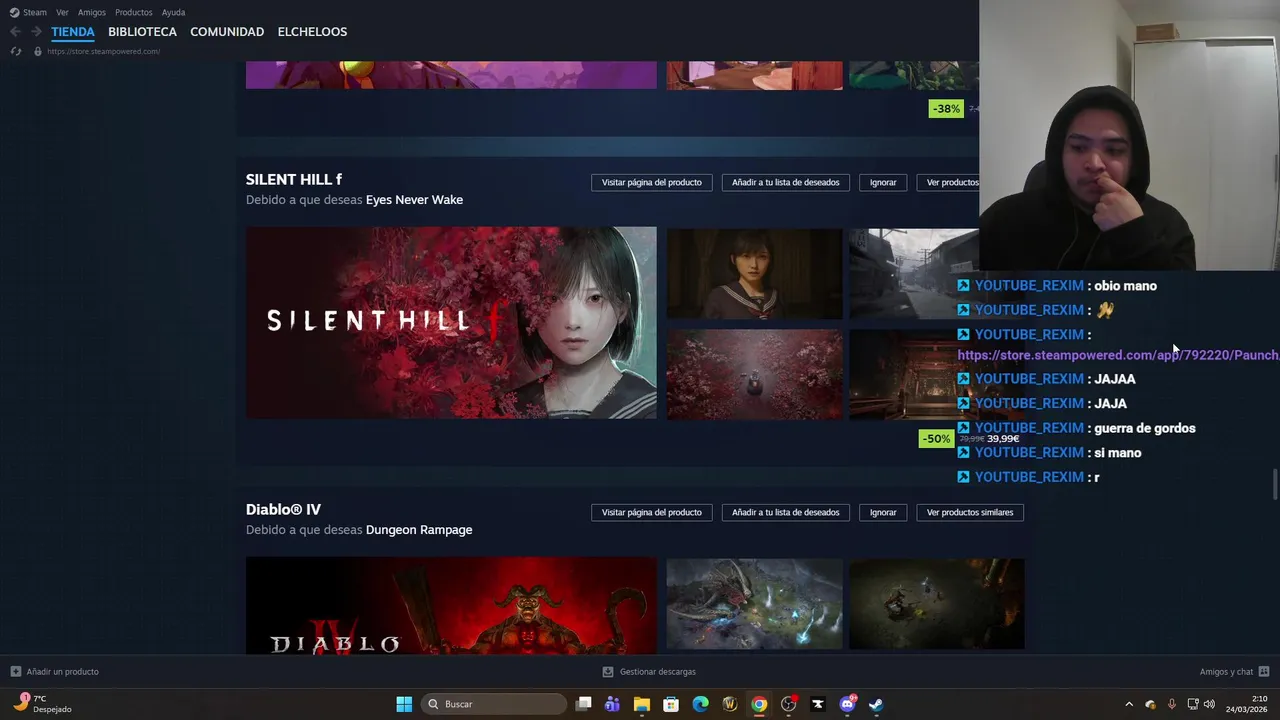Viewport: 1280px width, 720px height.
Task: Open Microsoft Store from the taskbar
Action: pos(671,704)
